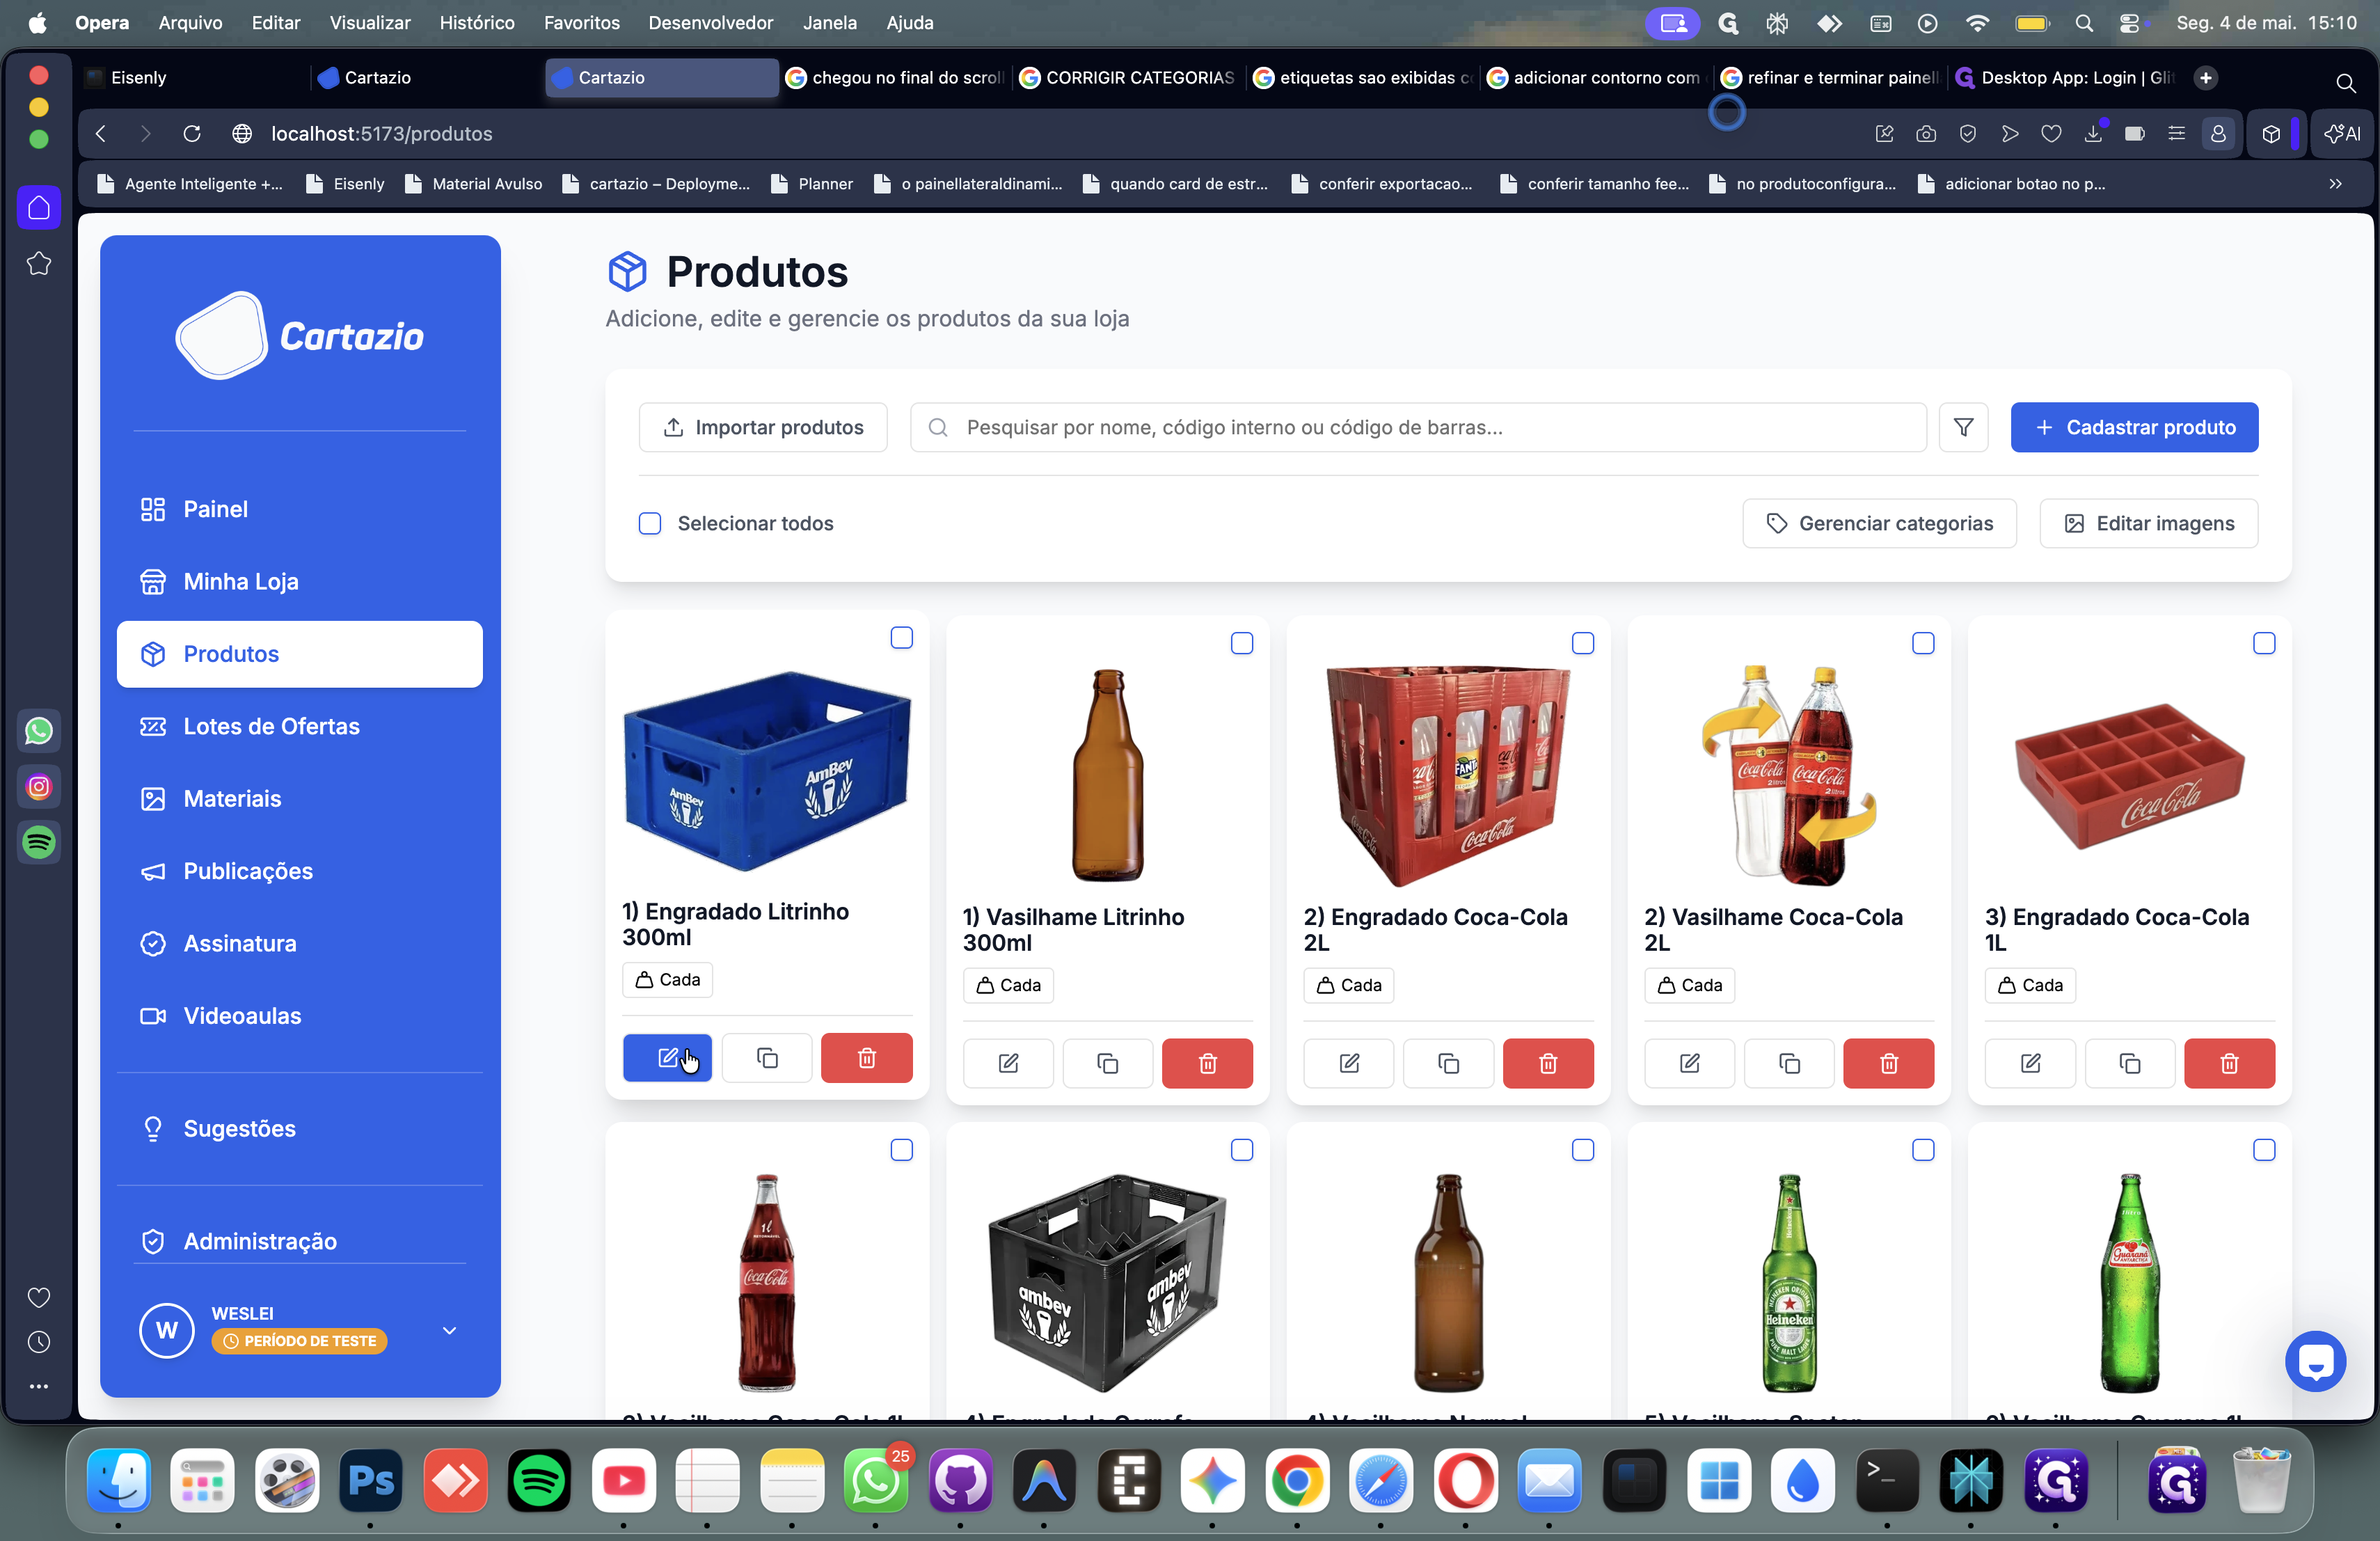This screenshot has width=2380, height=1541.
Task: Go back to previous page
Action: 101,133
